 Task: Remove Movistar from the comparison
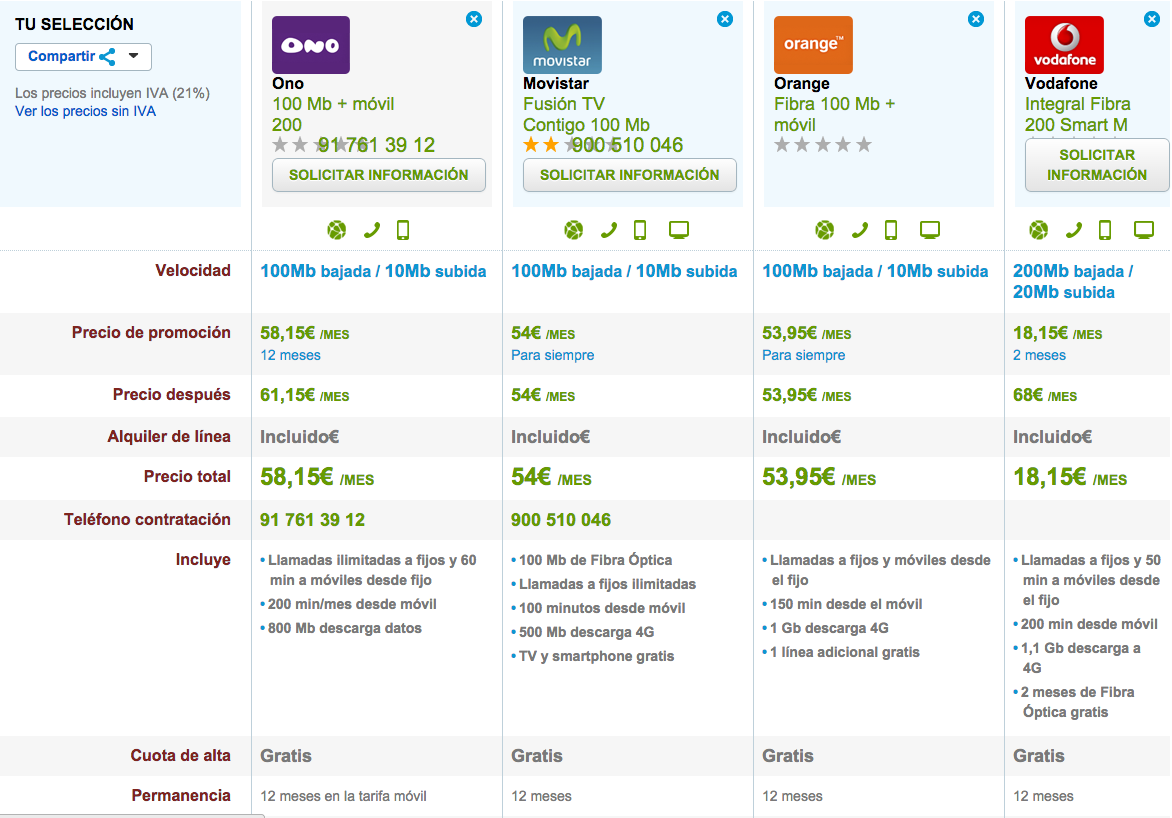[725, 19]
